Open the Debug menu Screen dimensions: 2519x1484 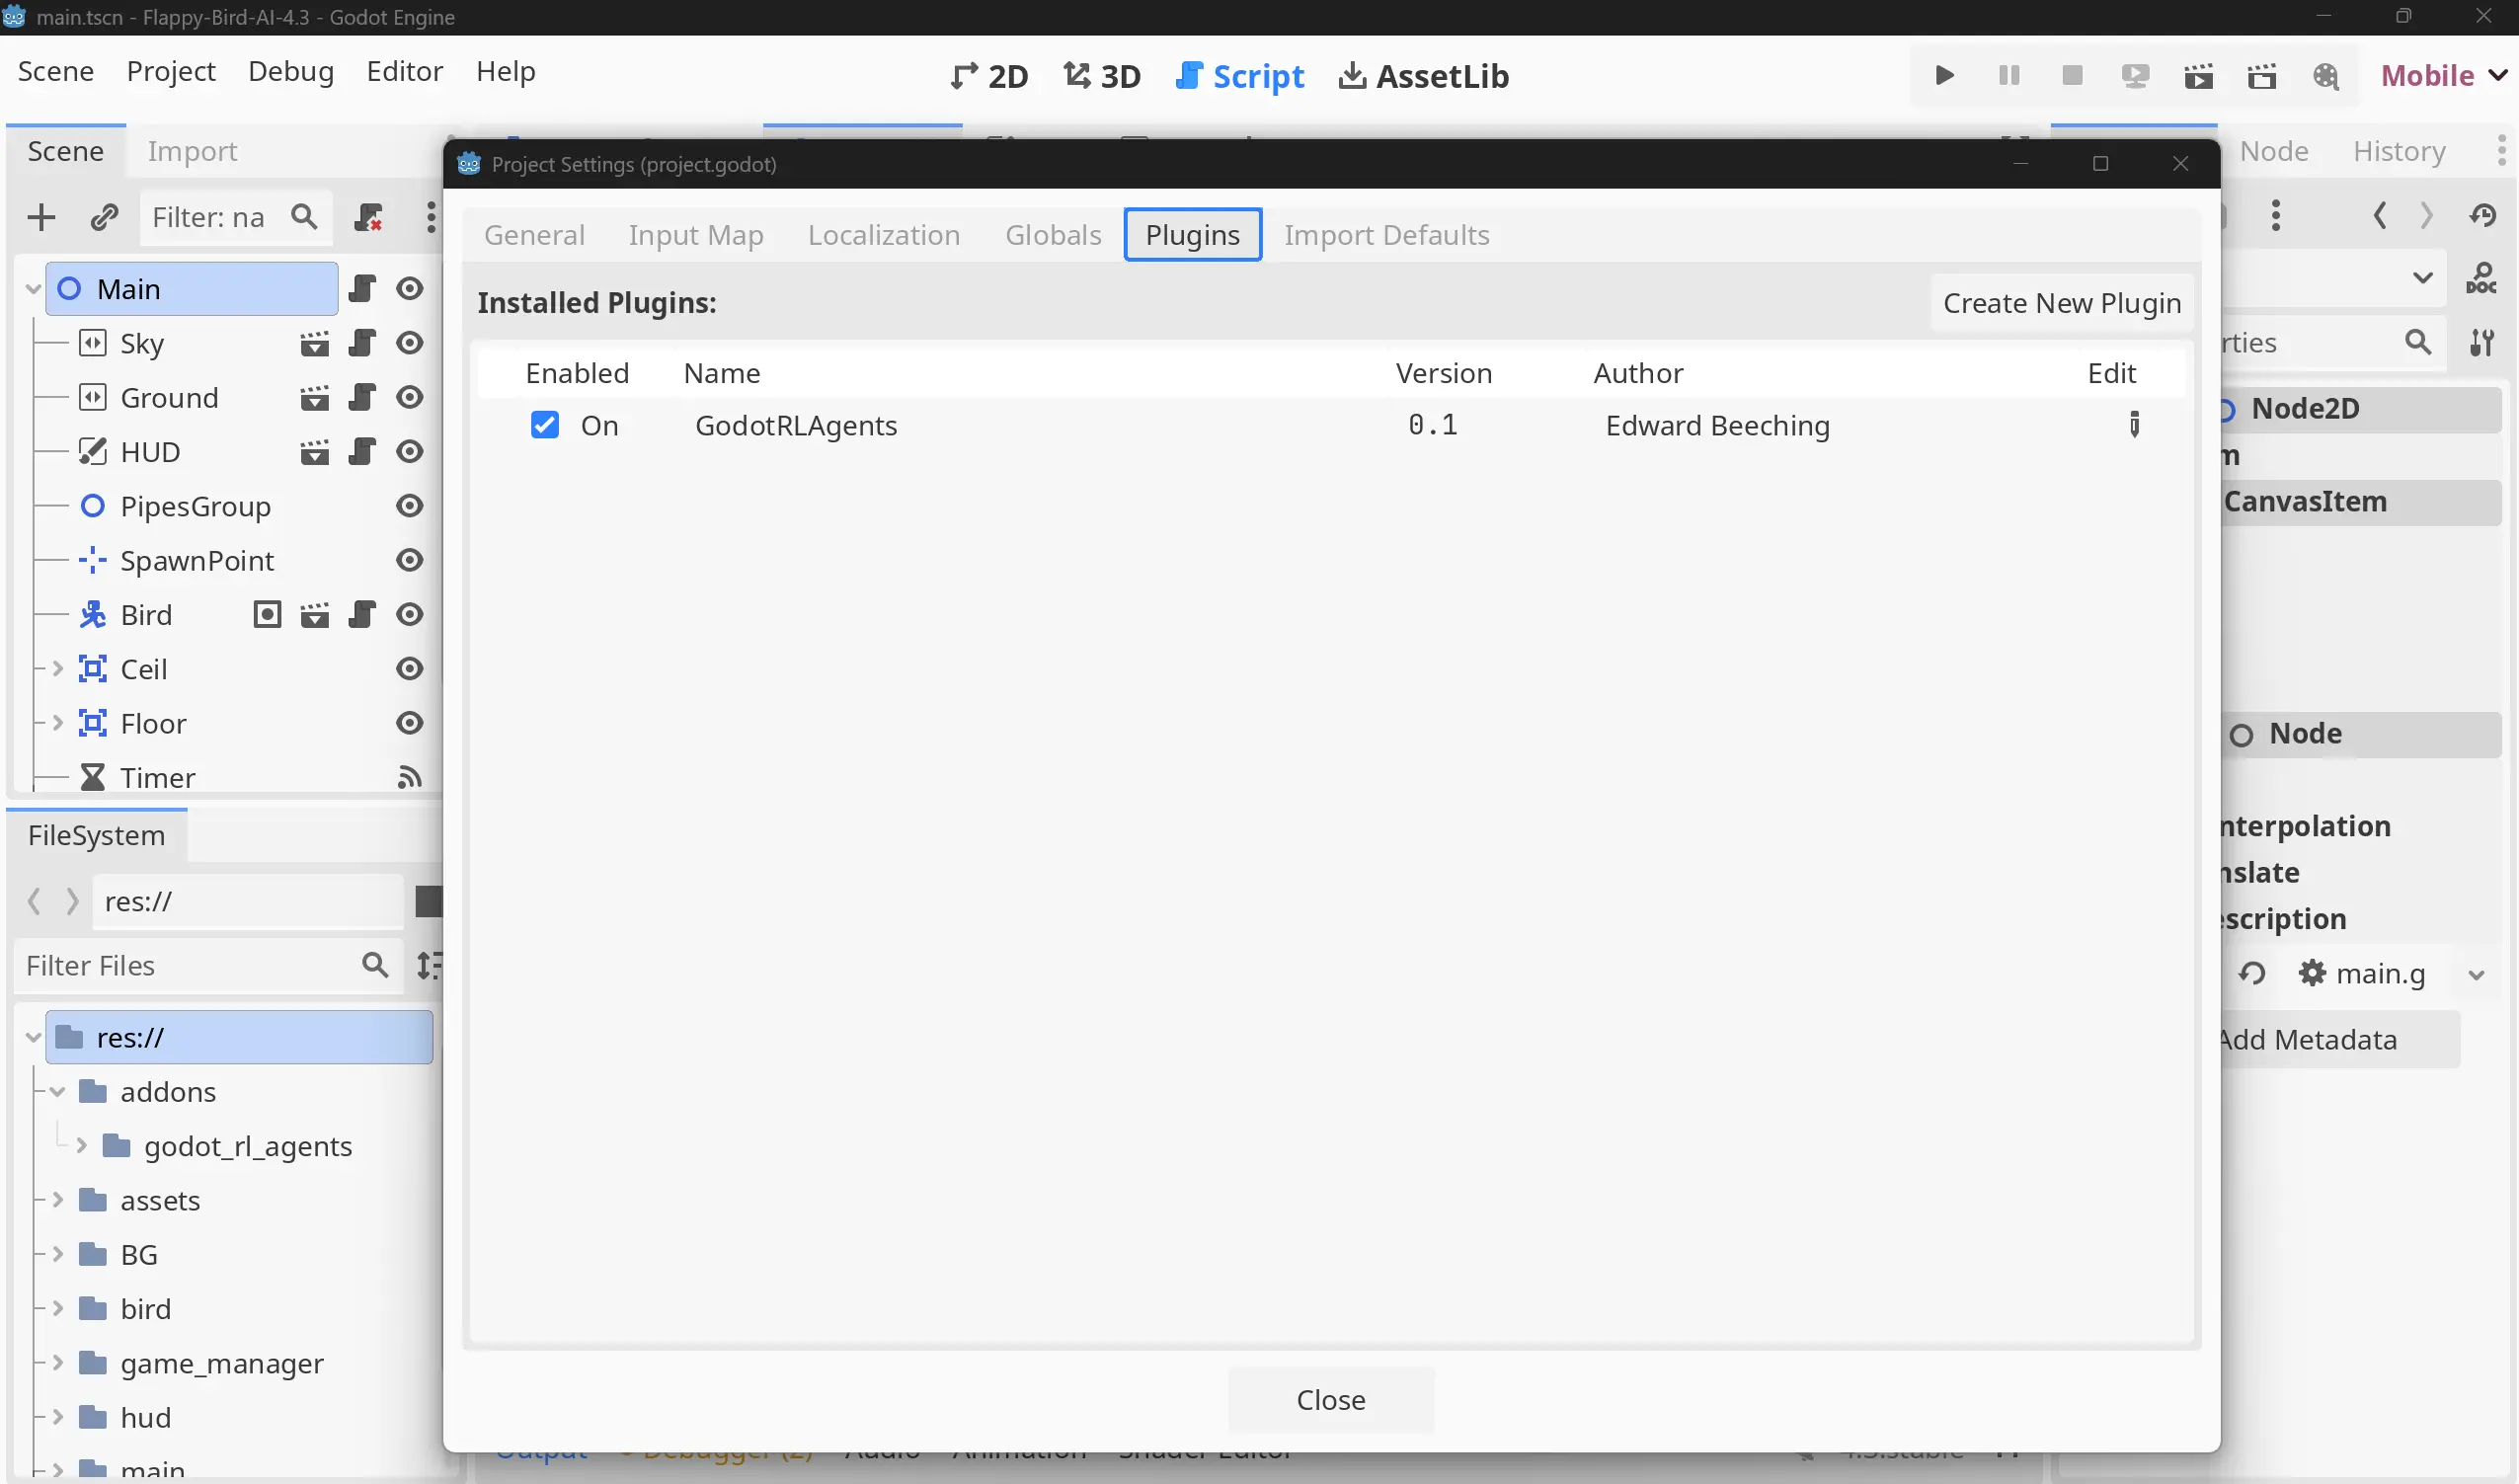pyautogui.click(x=291, y=72)
